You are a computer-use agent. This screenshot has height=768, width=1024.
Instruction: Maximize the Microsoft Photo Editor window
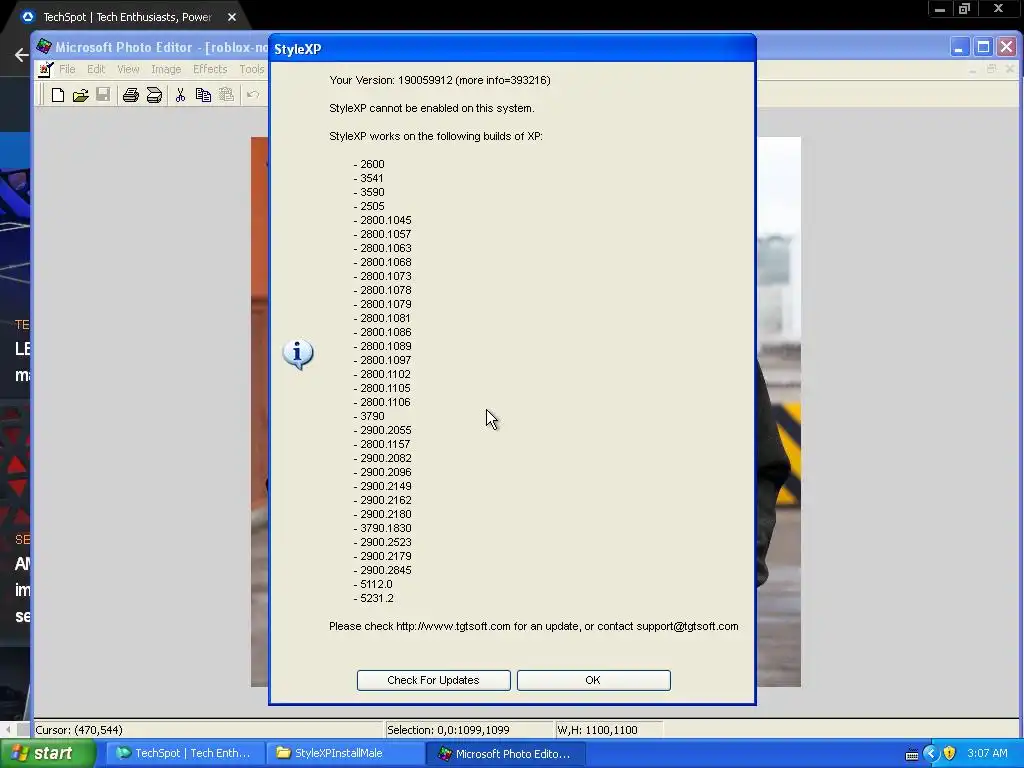tap(983, 47)
